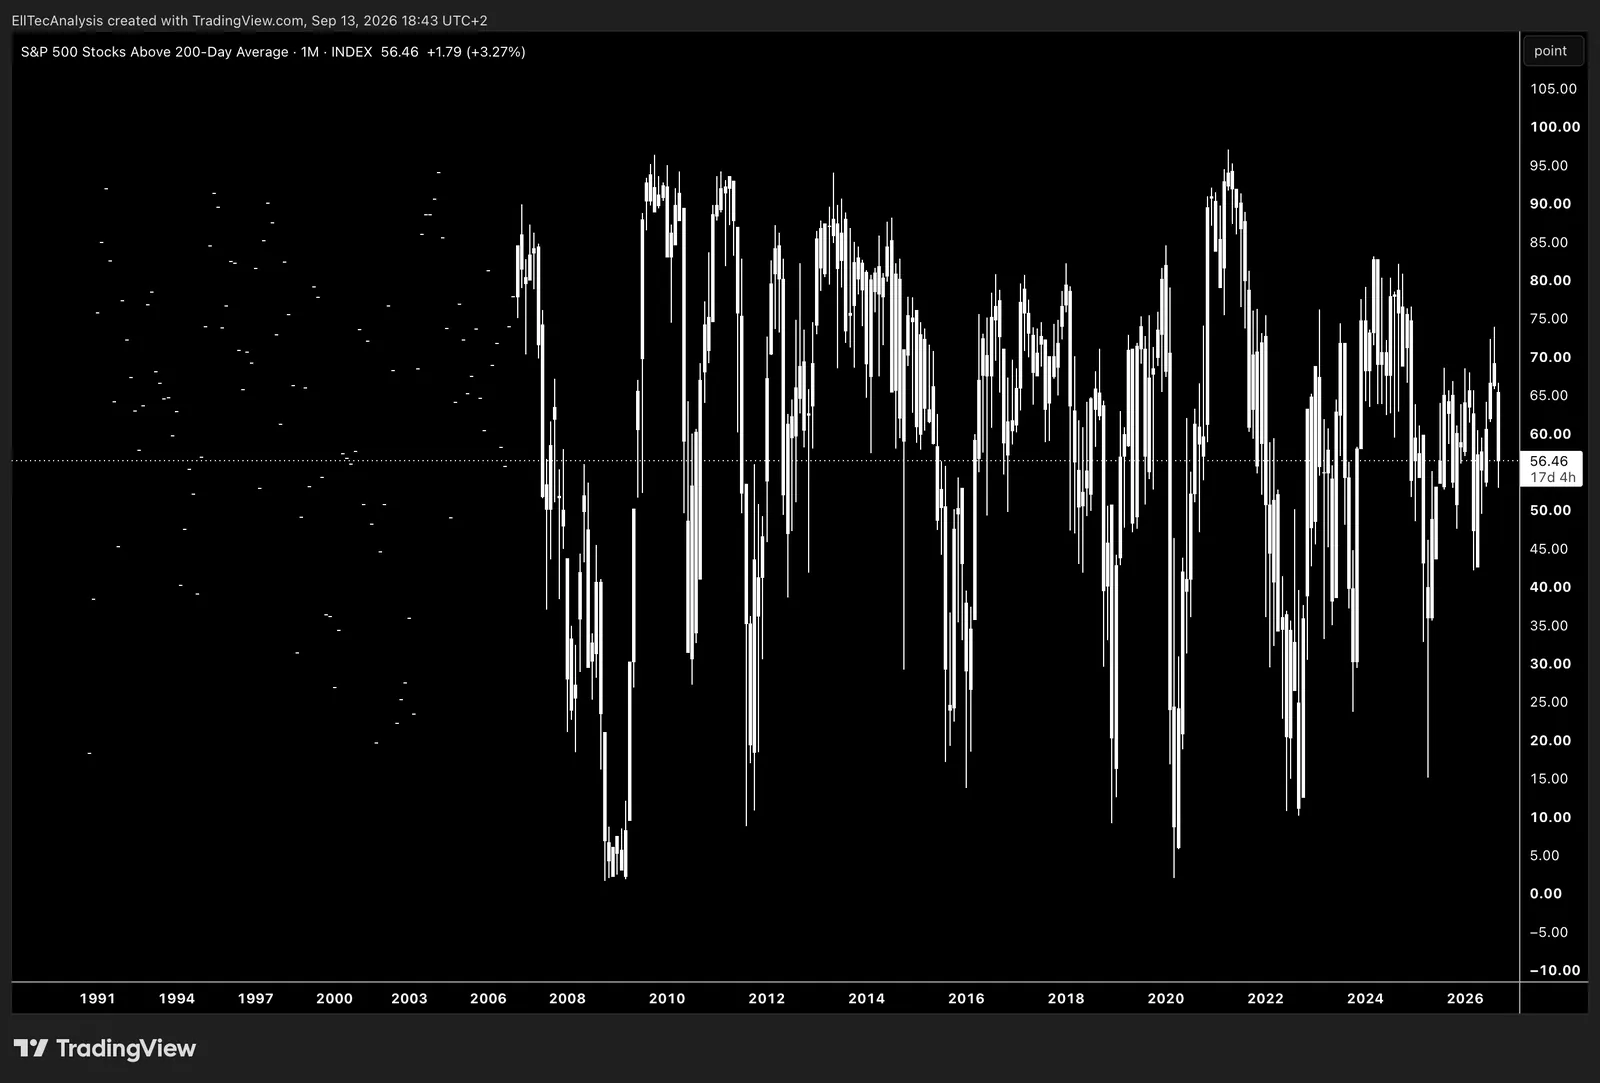Select the 100.00 level on the price axis
This screenshot has height=1083, width=1600.
click(x=1555, y=127)
